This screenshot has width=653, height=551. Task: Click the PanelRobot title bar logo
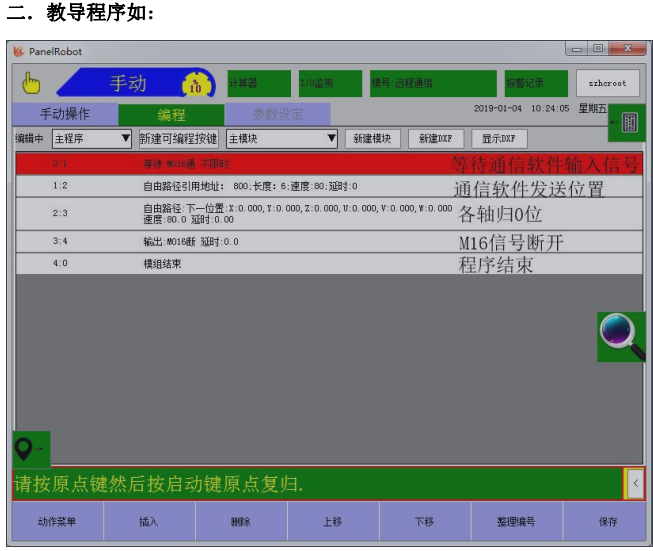pyautogui.click(x=20, y=51)
